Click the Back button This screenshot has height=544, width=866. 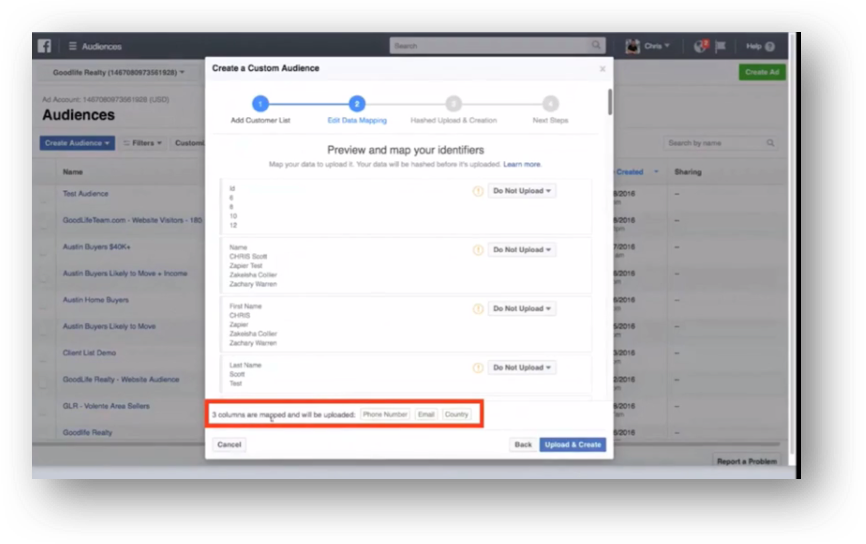click(x=523, y=445)
